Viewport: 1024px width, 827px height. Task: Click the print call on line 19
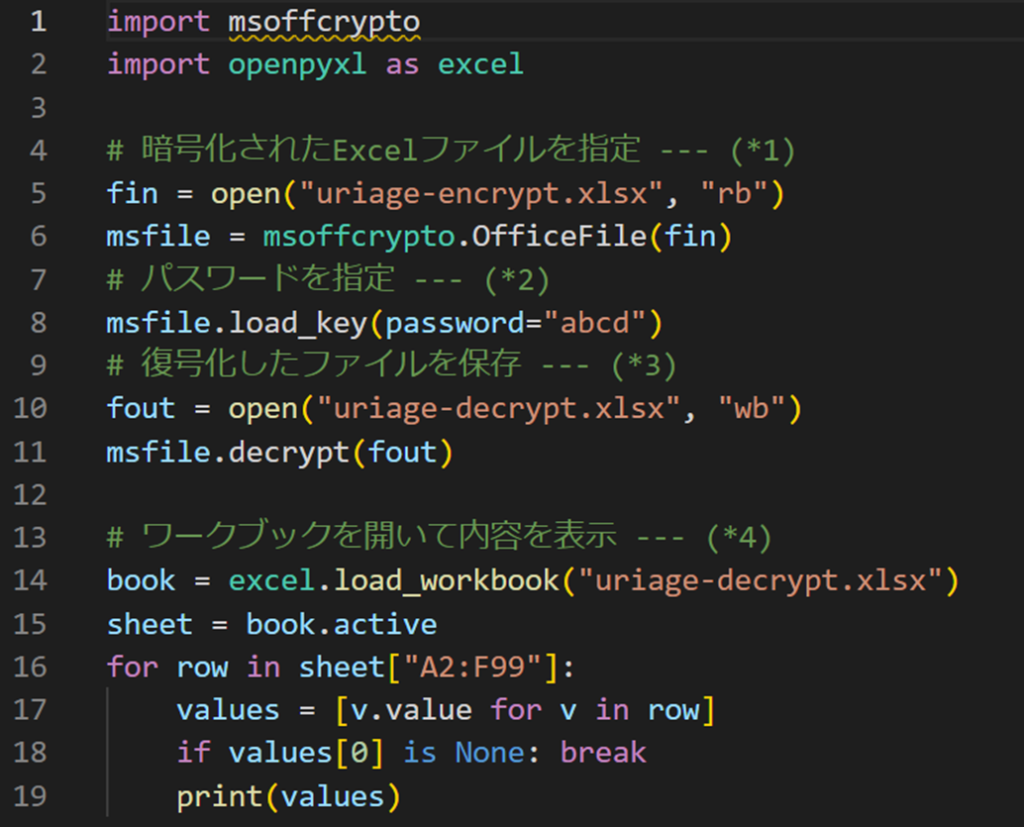(x=220, y=796)
